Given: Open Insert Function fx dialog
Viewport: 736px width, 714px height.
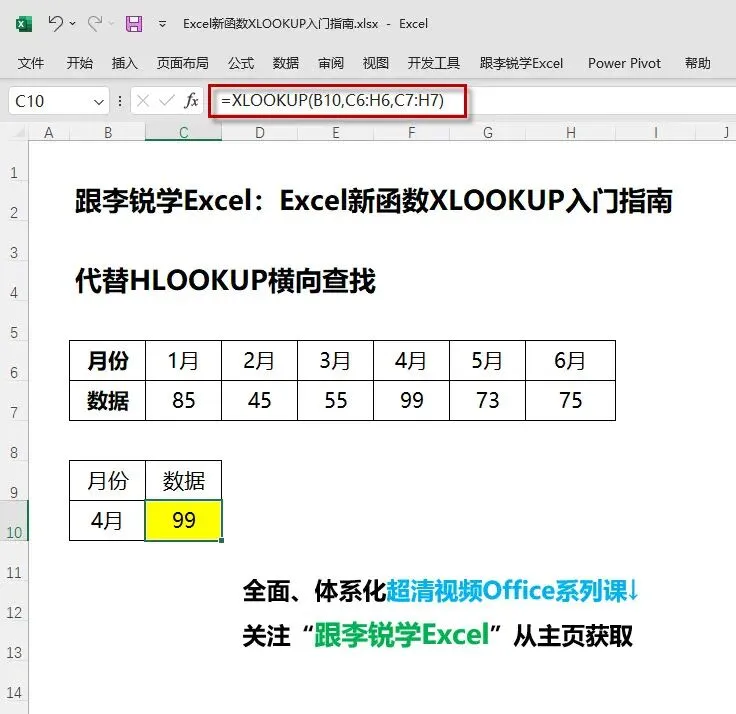Looking at the screenshot, I should click(192, 100).
